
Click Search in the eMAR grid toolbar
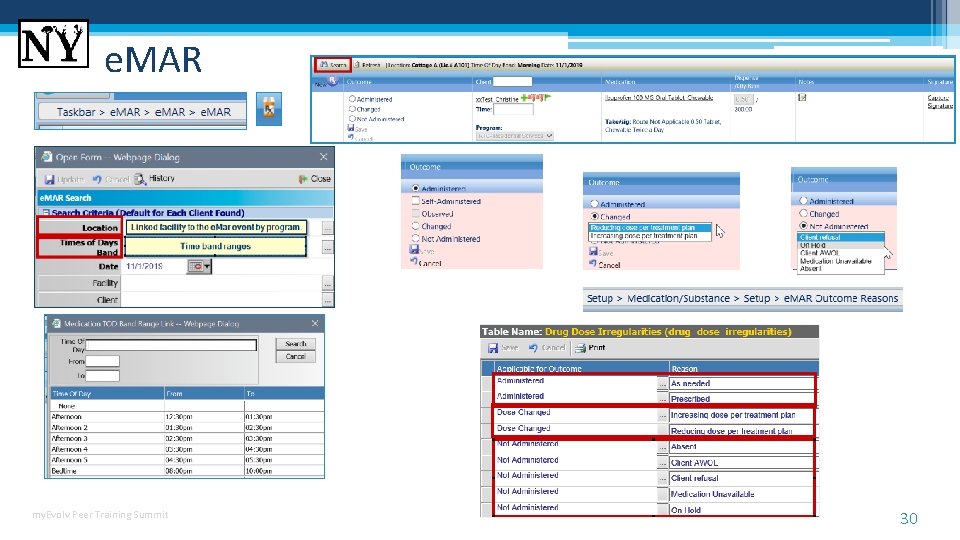click(x=333, y=64)
